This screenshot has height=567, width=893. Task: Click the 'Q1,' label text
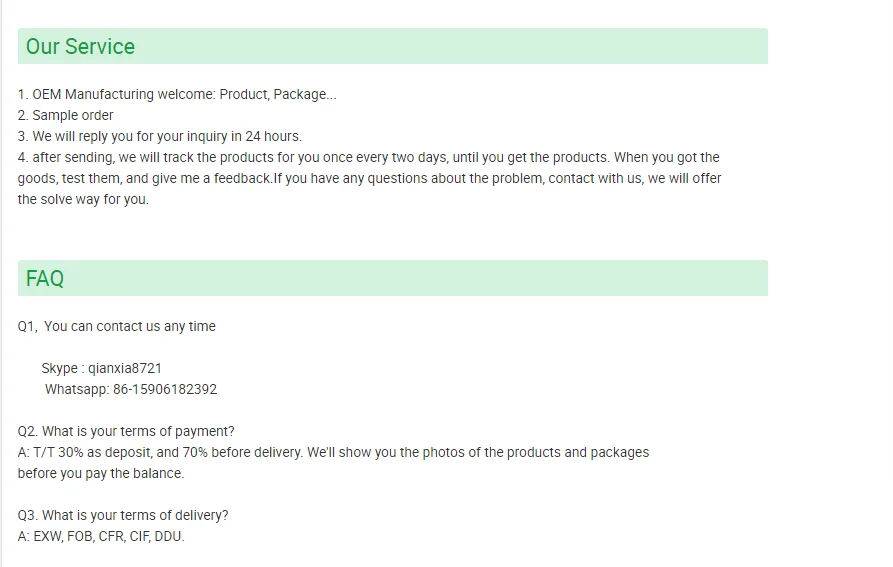pyautogui.click(x=28, y=327)
